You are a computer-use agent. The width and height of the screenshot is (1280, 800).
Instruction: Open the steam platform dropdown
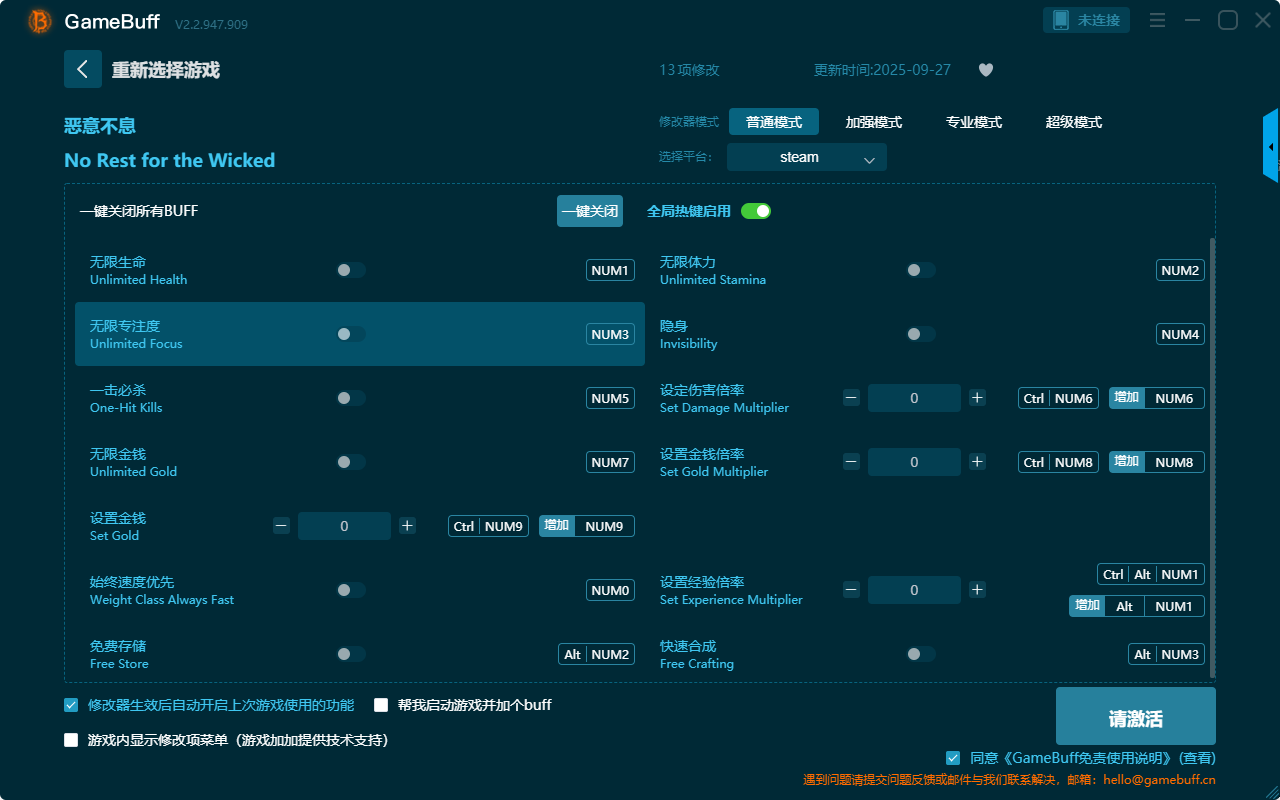pyautogui.click(x=806, y=157)
